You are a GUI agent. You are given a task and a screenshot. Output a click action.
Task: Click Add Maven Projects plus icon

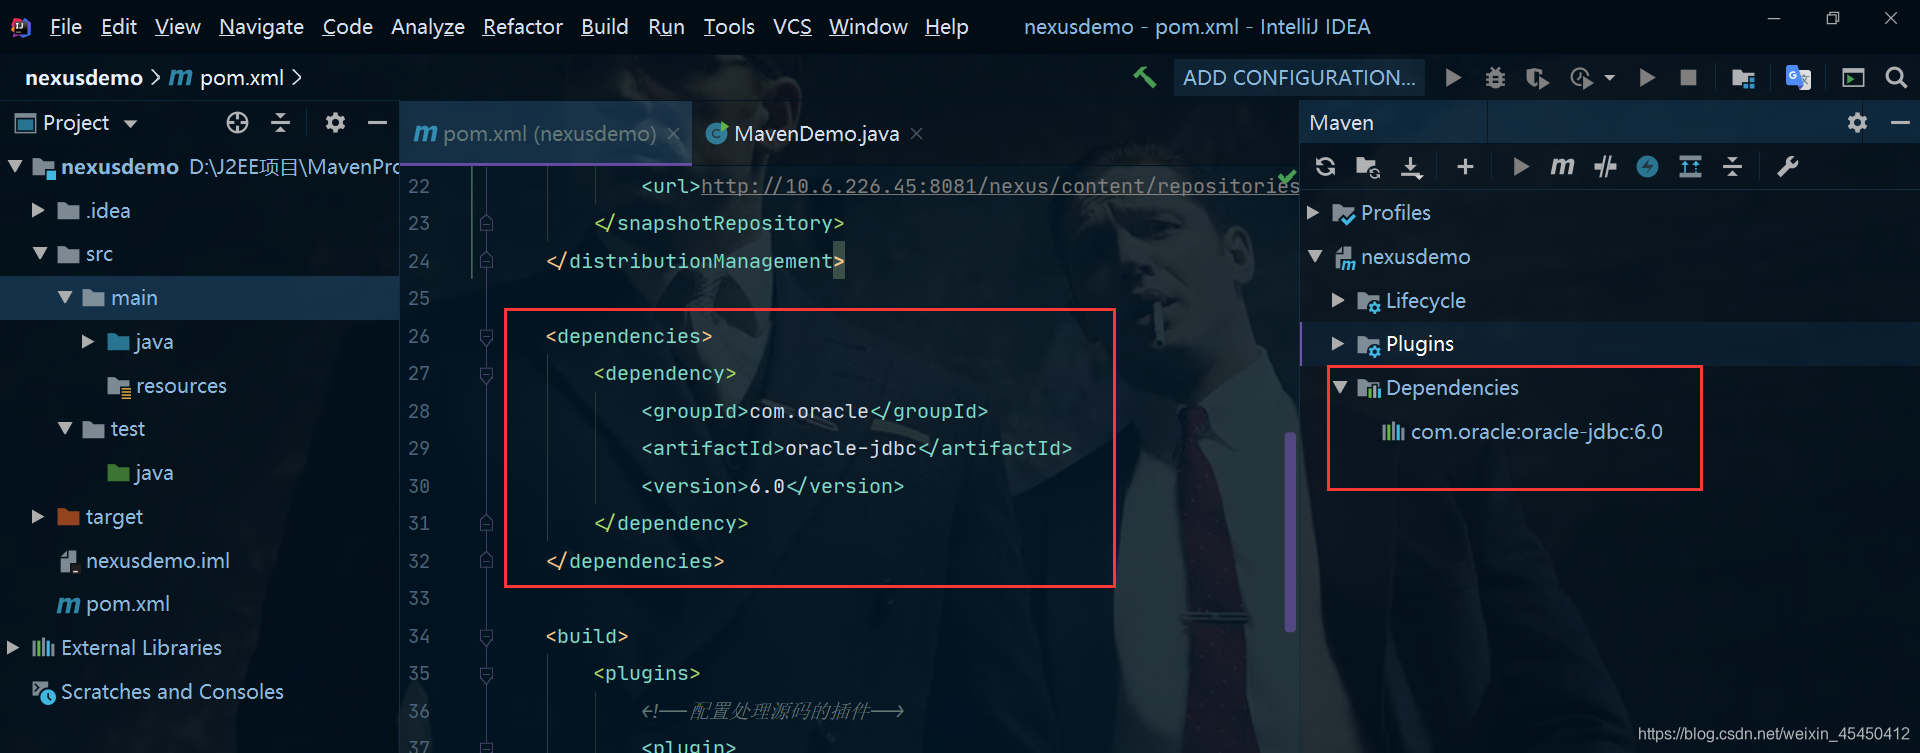(x=1465, y=167)
